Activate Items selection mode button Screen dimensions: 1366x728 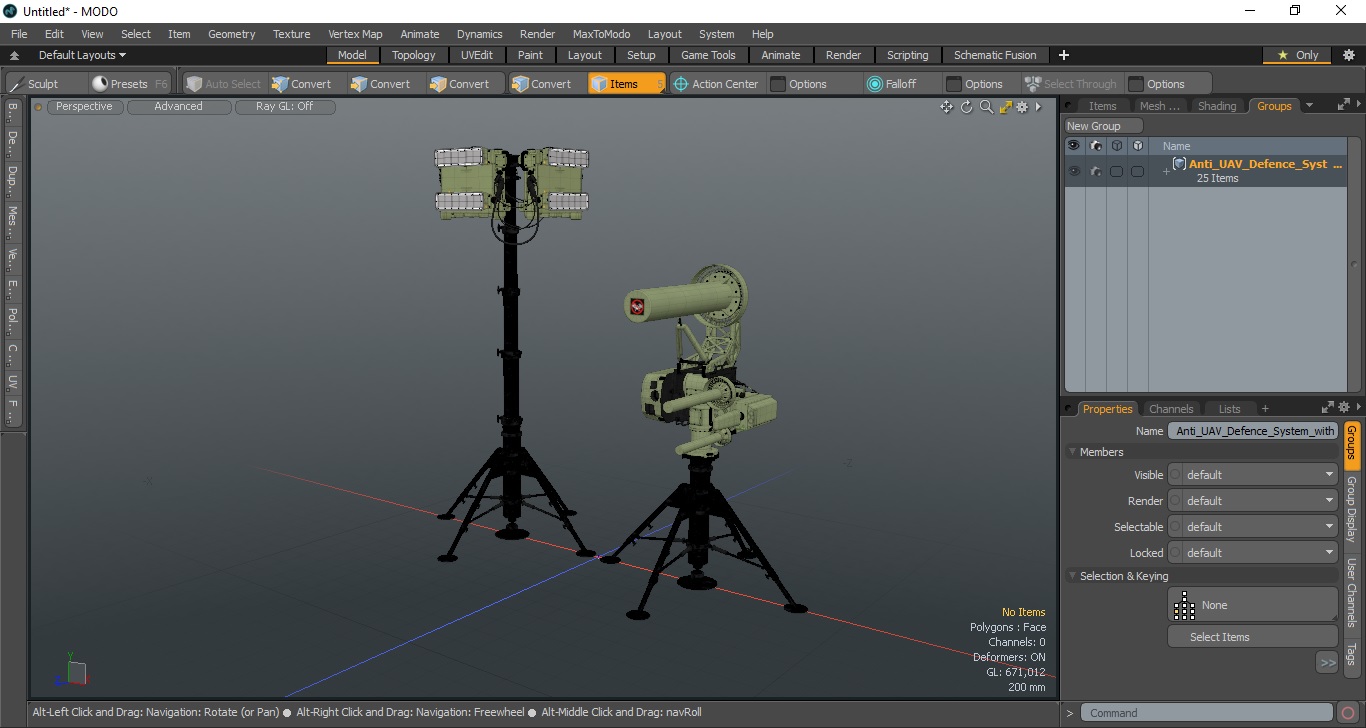pyautogui.click(x=626, y=84)
